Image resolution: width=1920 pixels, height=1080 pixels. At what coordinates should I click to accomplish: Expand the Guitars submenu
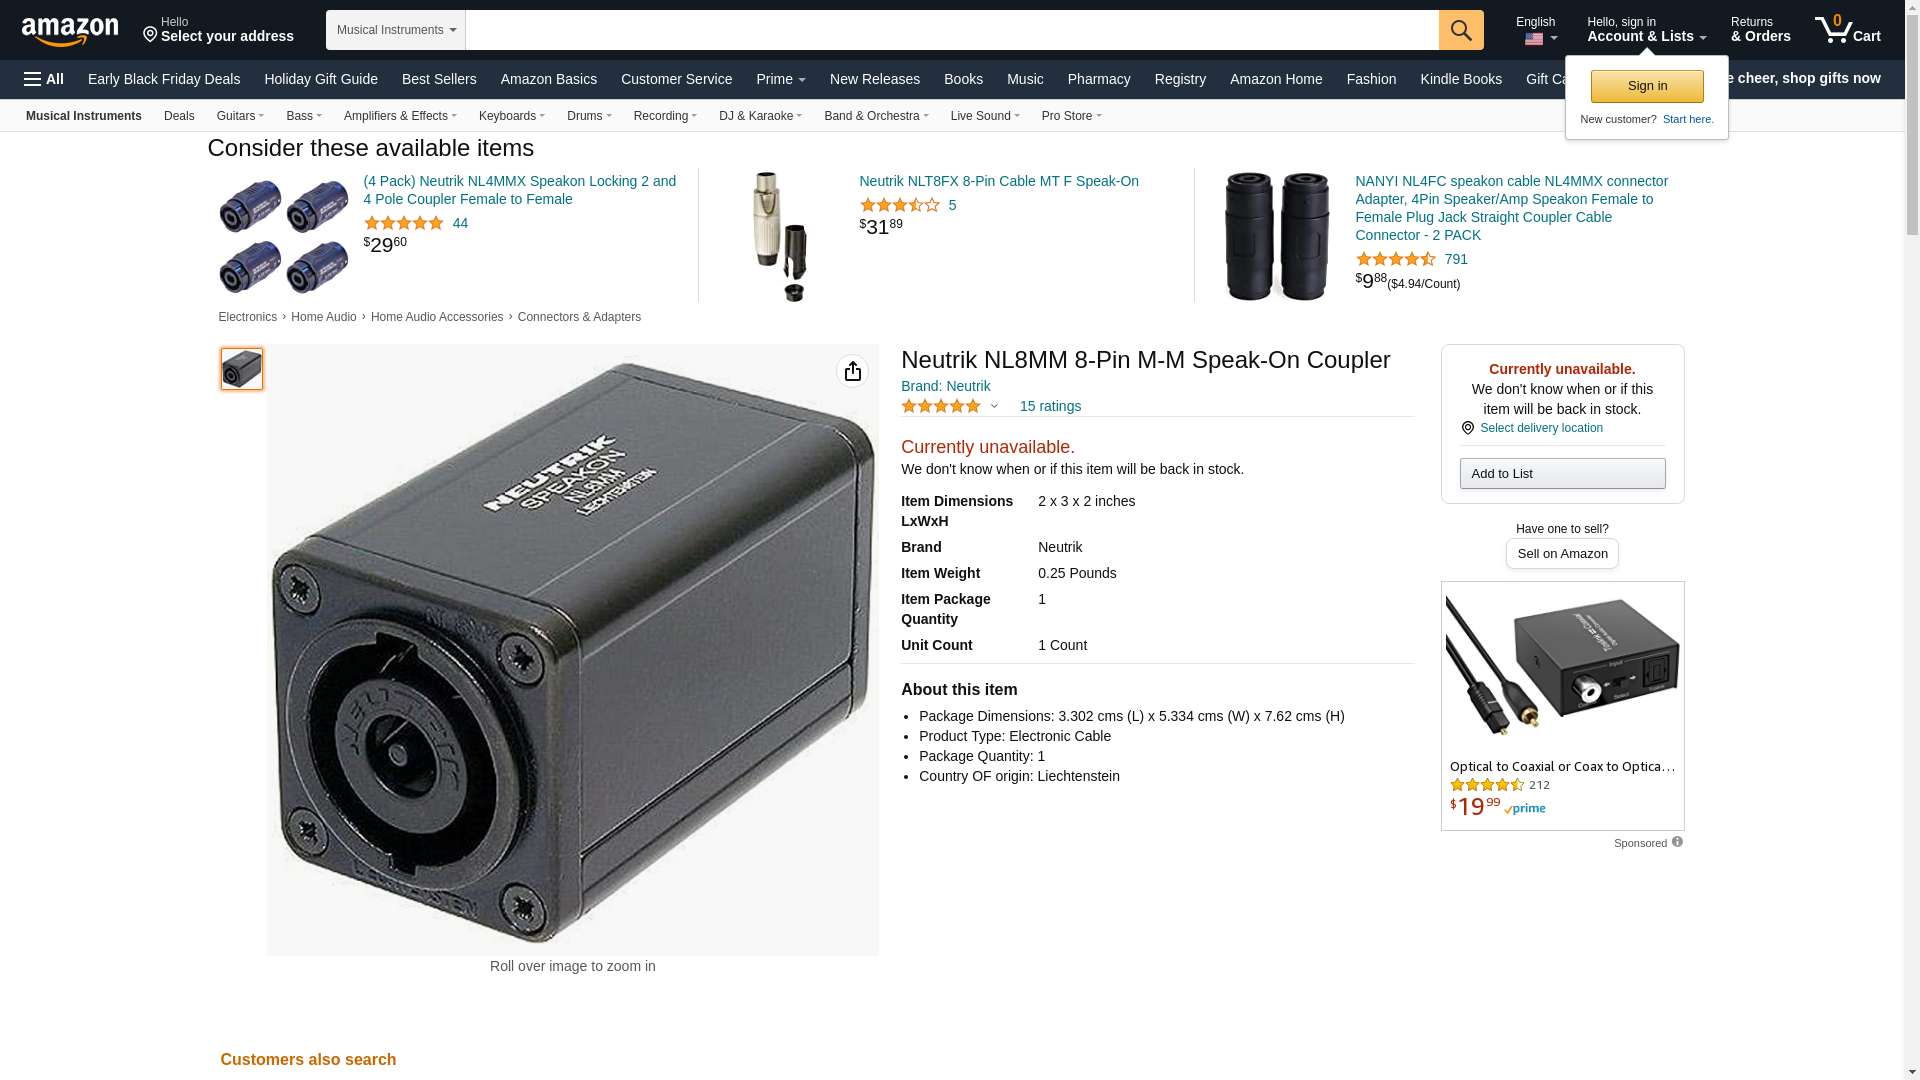[x=240, y=116]
